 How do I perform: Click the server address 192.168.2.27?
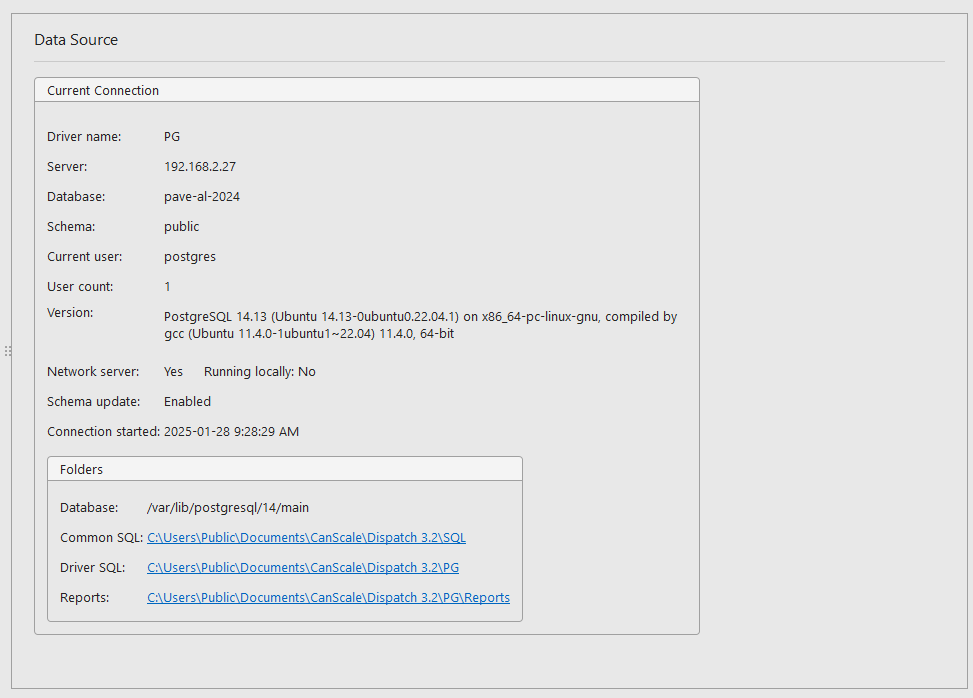pos(202,166)
